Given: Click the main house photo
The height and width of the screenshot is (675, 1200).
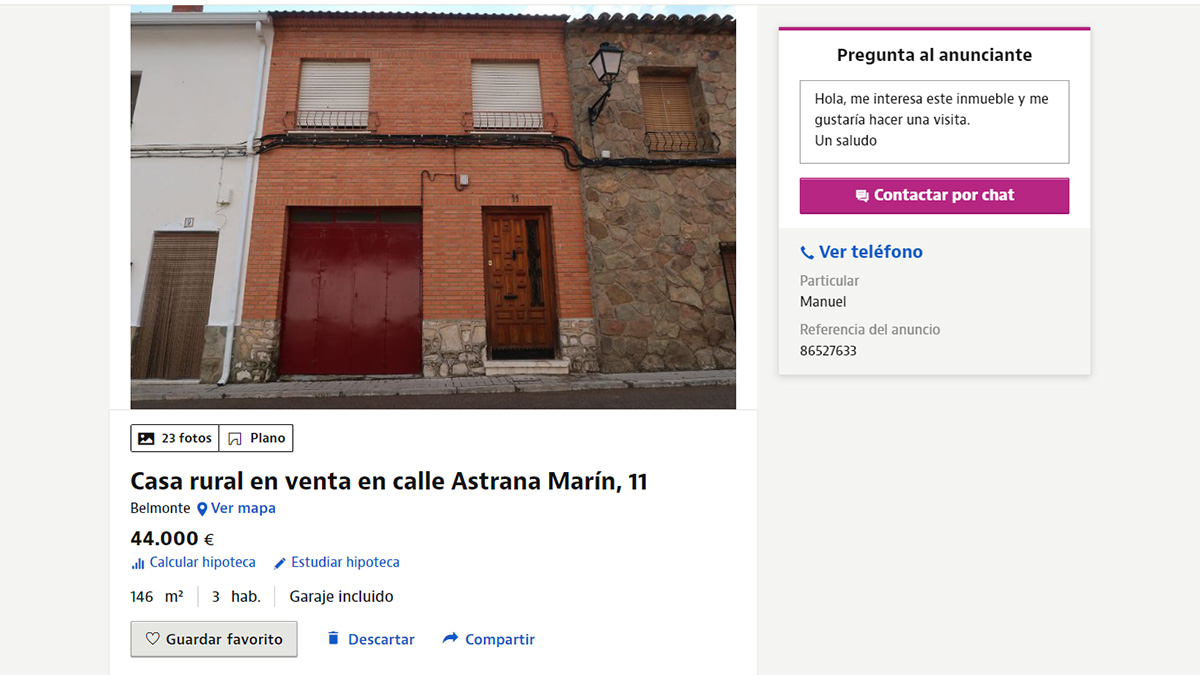Looking at the screenshot, I should (x=433, y=207).
